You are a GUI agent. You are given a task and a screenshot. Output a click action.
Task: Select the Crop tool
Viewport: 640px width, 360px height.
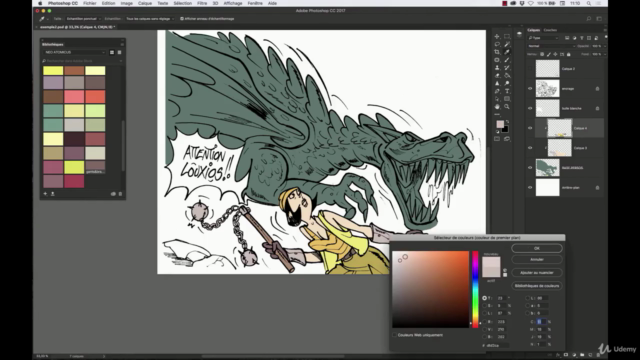(497, 52)
